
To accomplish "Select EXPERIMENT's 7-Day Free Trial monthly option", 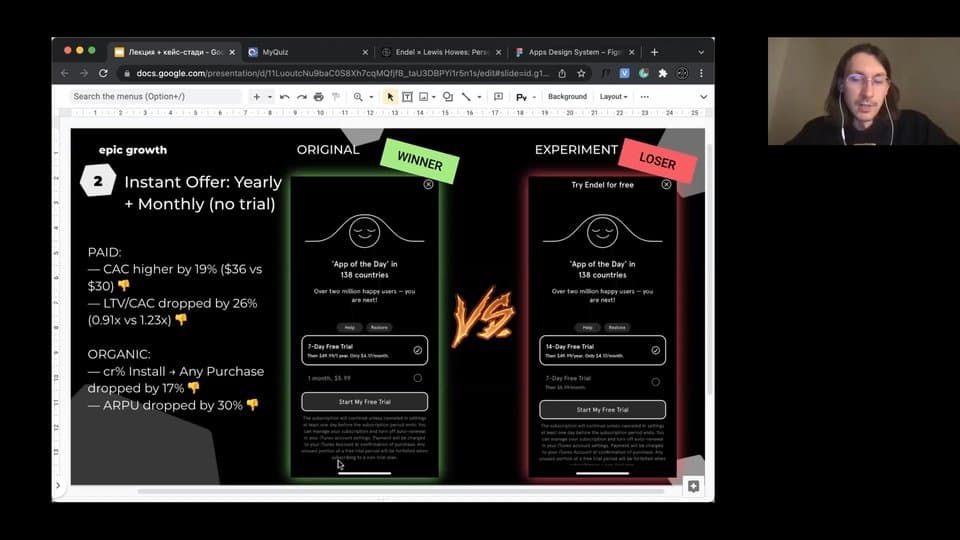I will [602, 382].
